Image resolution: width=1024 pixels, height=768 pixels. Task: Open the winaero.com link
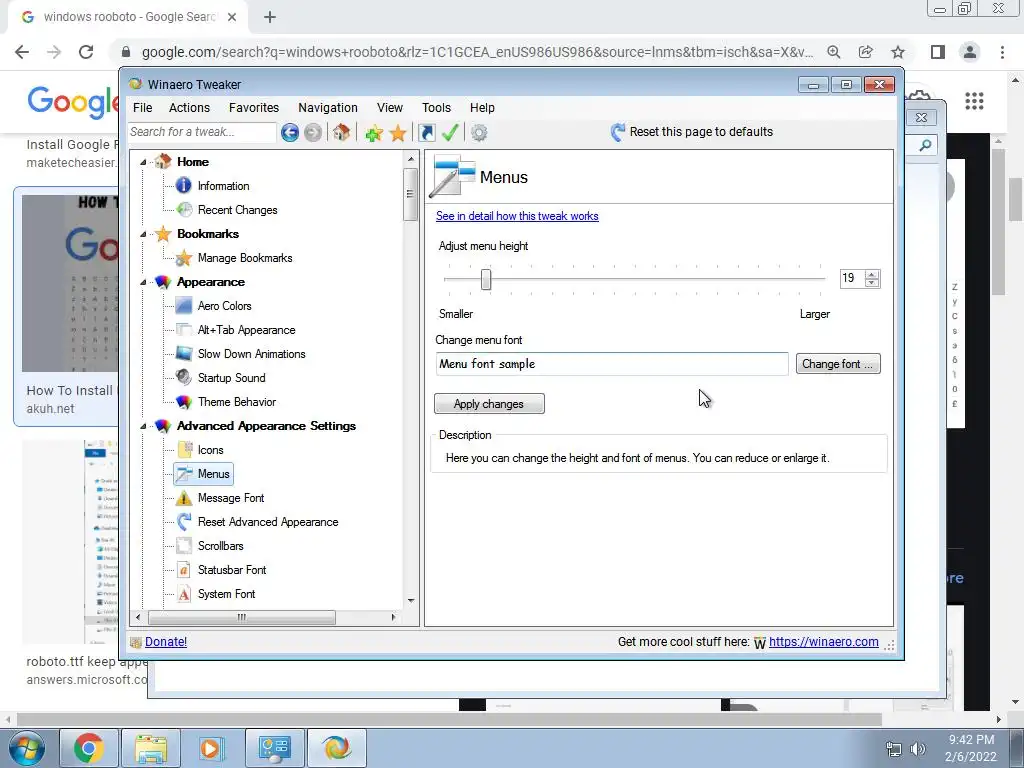click(x=824, y=642)
